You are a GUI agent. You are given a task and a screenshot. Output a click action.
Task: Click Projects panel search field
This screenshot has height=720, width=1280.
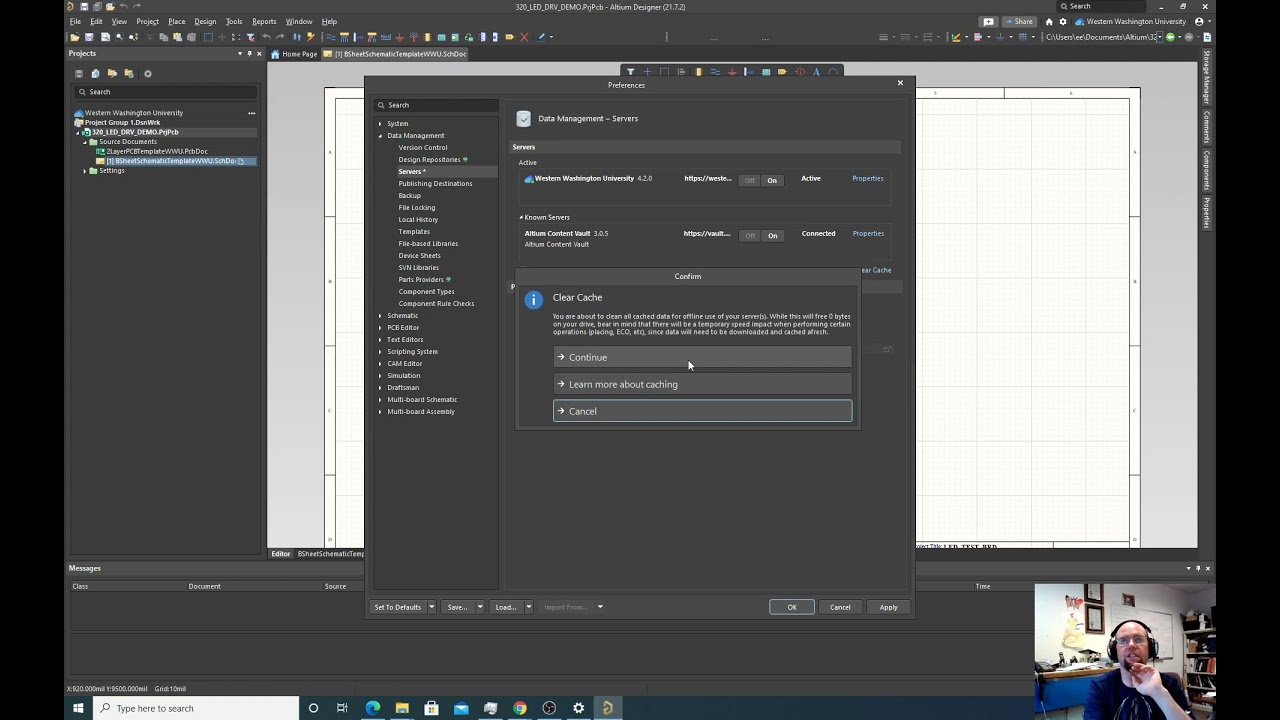point(165,92)
